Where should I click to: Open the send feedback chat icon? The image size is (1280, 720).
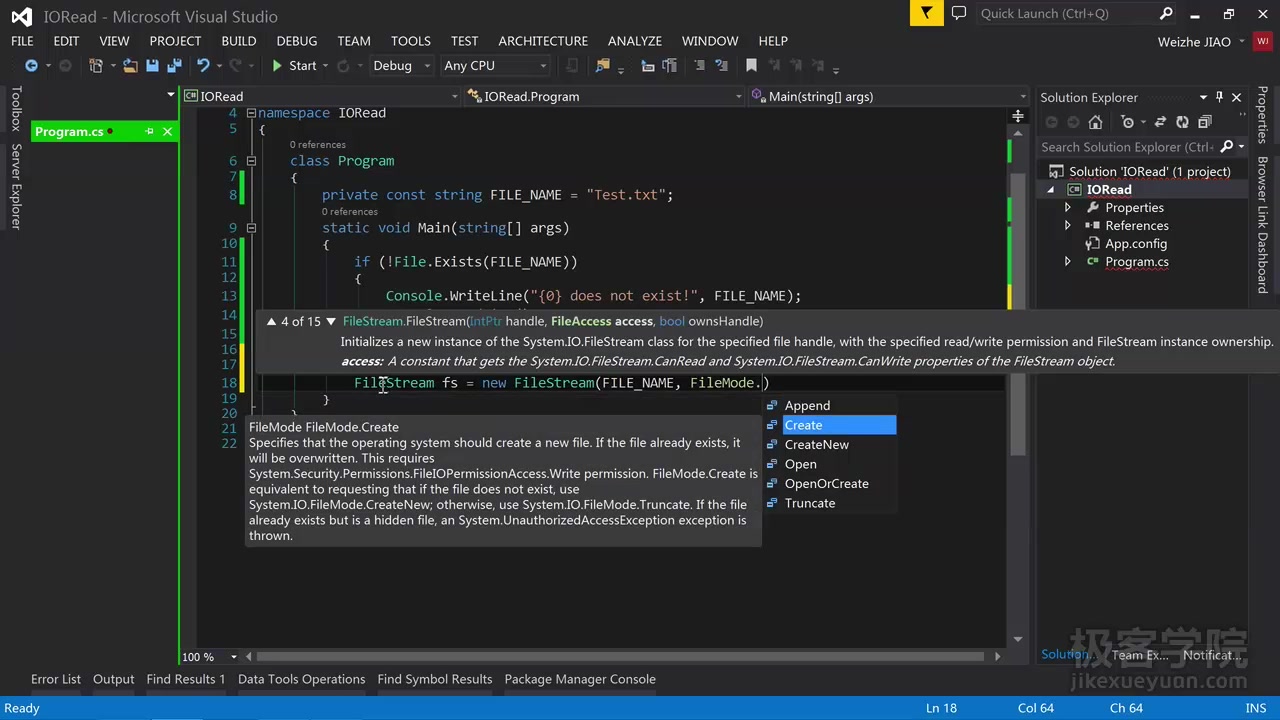pos(959,13)
